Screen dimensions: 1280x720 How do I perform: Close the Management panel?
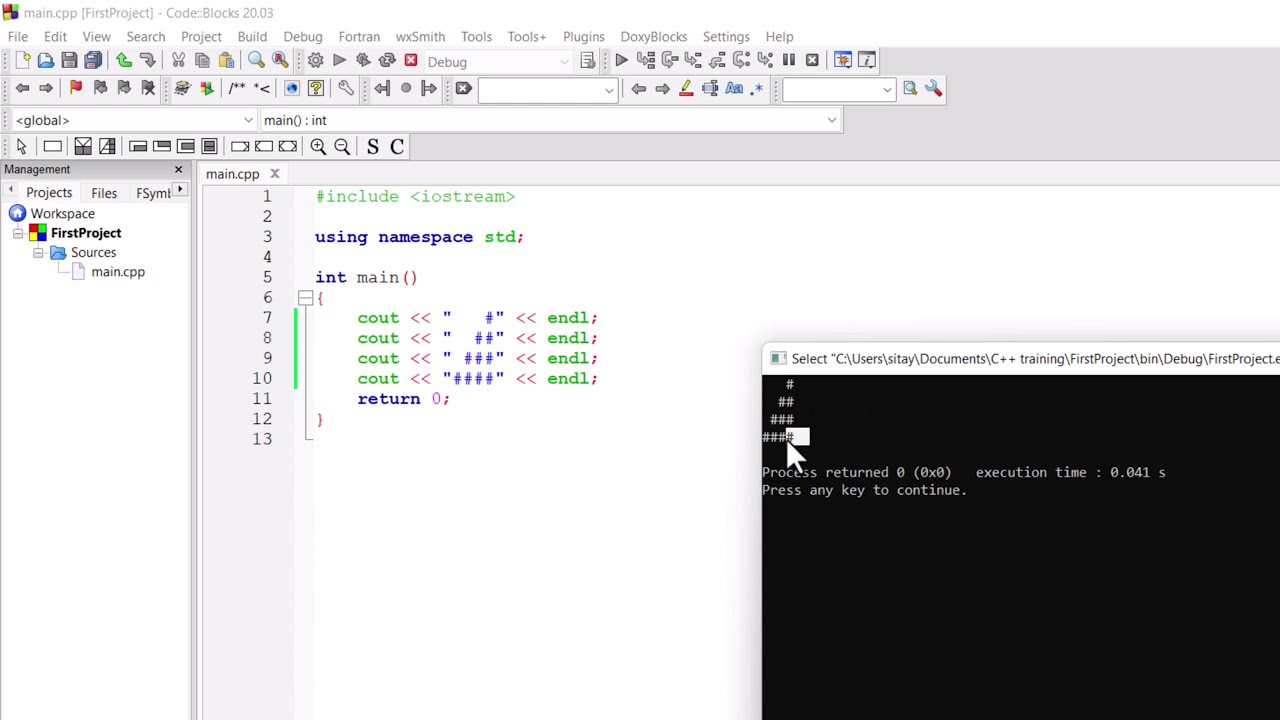click(179, 169)
